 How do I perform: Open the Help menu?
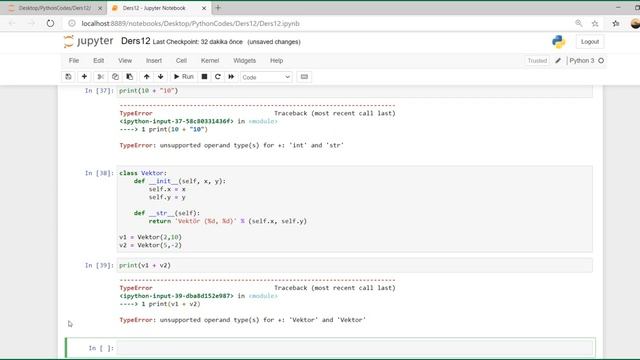[x=276, y=60]
